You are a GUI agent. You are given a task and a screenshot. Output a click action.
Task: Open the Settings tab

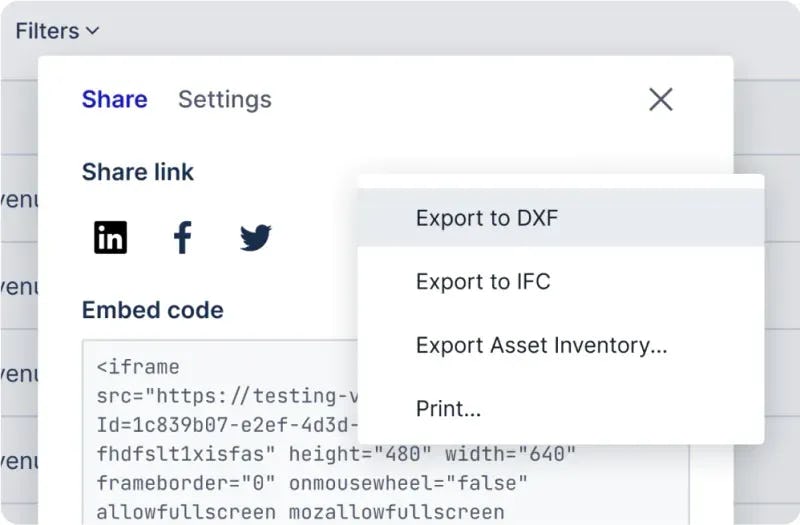coord(224,99)
